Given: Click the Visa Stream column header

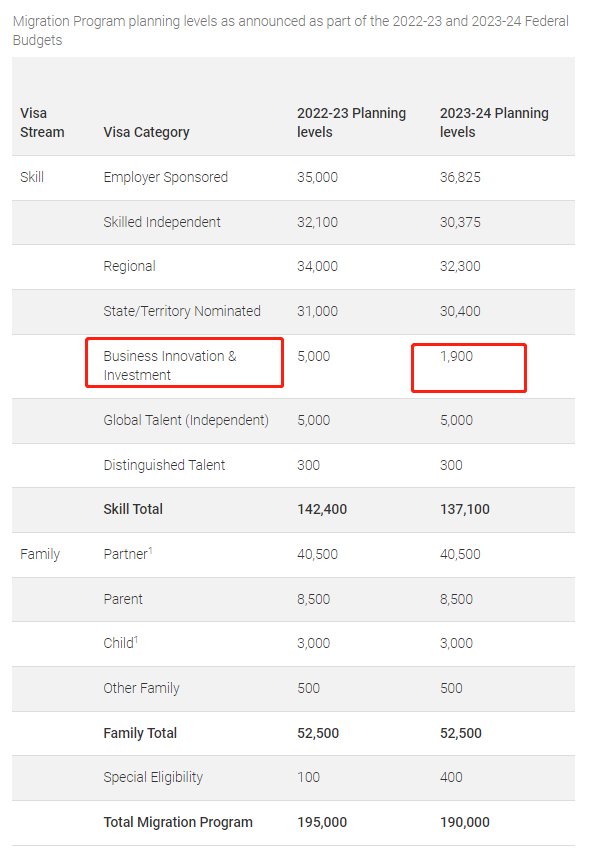Looking at the screenshot, I should [x=42, y=123].
